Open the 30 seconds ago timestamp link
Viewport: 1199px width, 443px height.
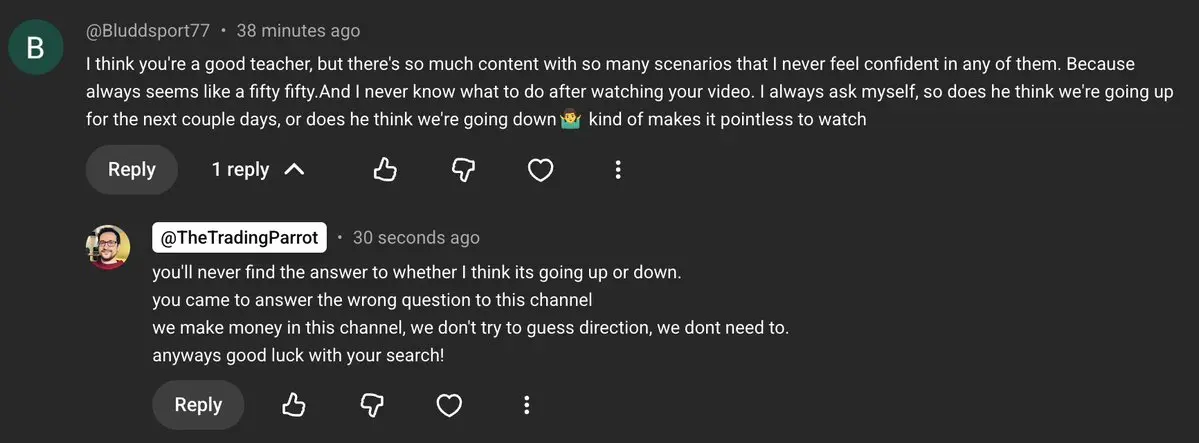(x=416, y=238)
